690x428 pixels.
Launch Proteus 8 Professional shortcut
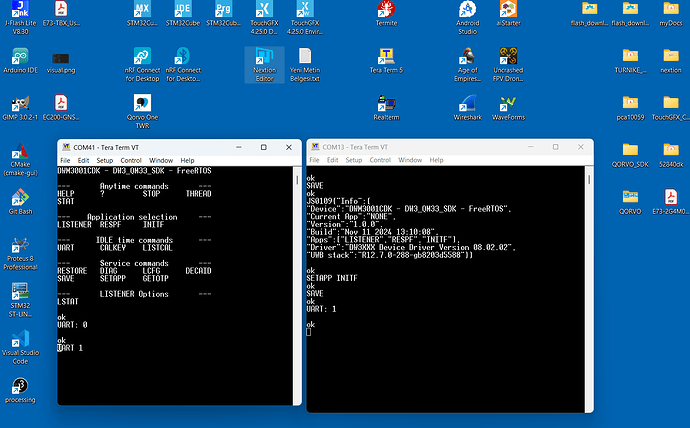tap(20, 253)
